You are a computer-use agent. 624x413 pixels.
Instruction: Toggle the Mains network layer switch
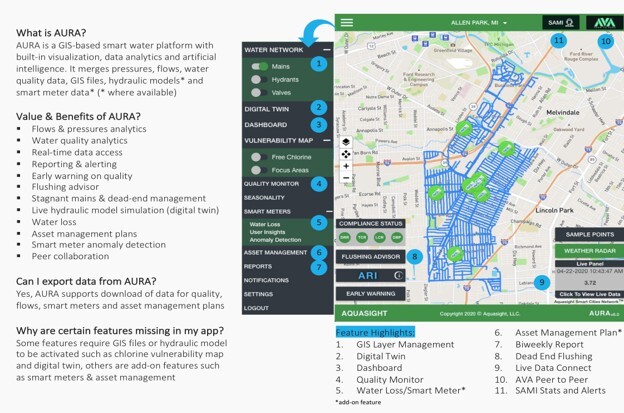tap(259, 66)
